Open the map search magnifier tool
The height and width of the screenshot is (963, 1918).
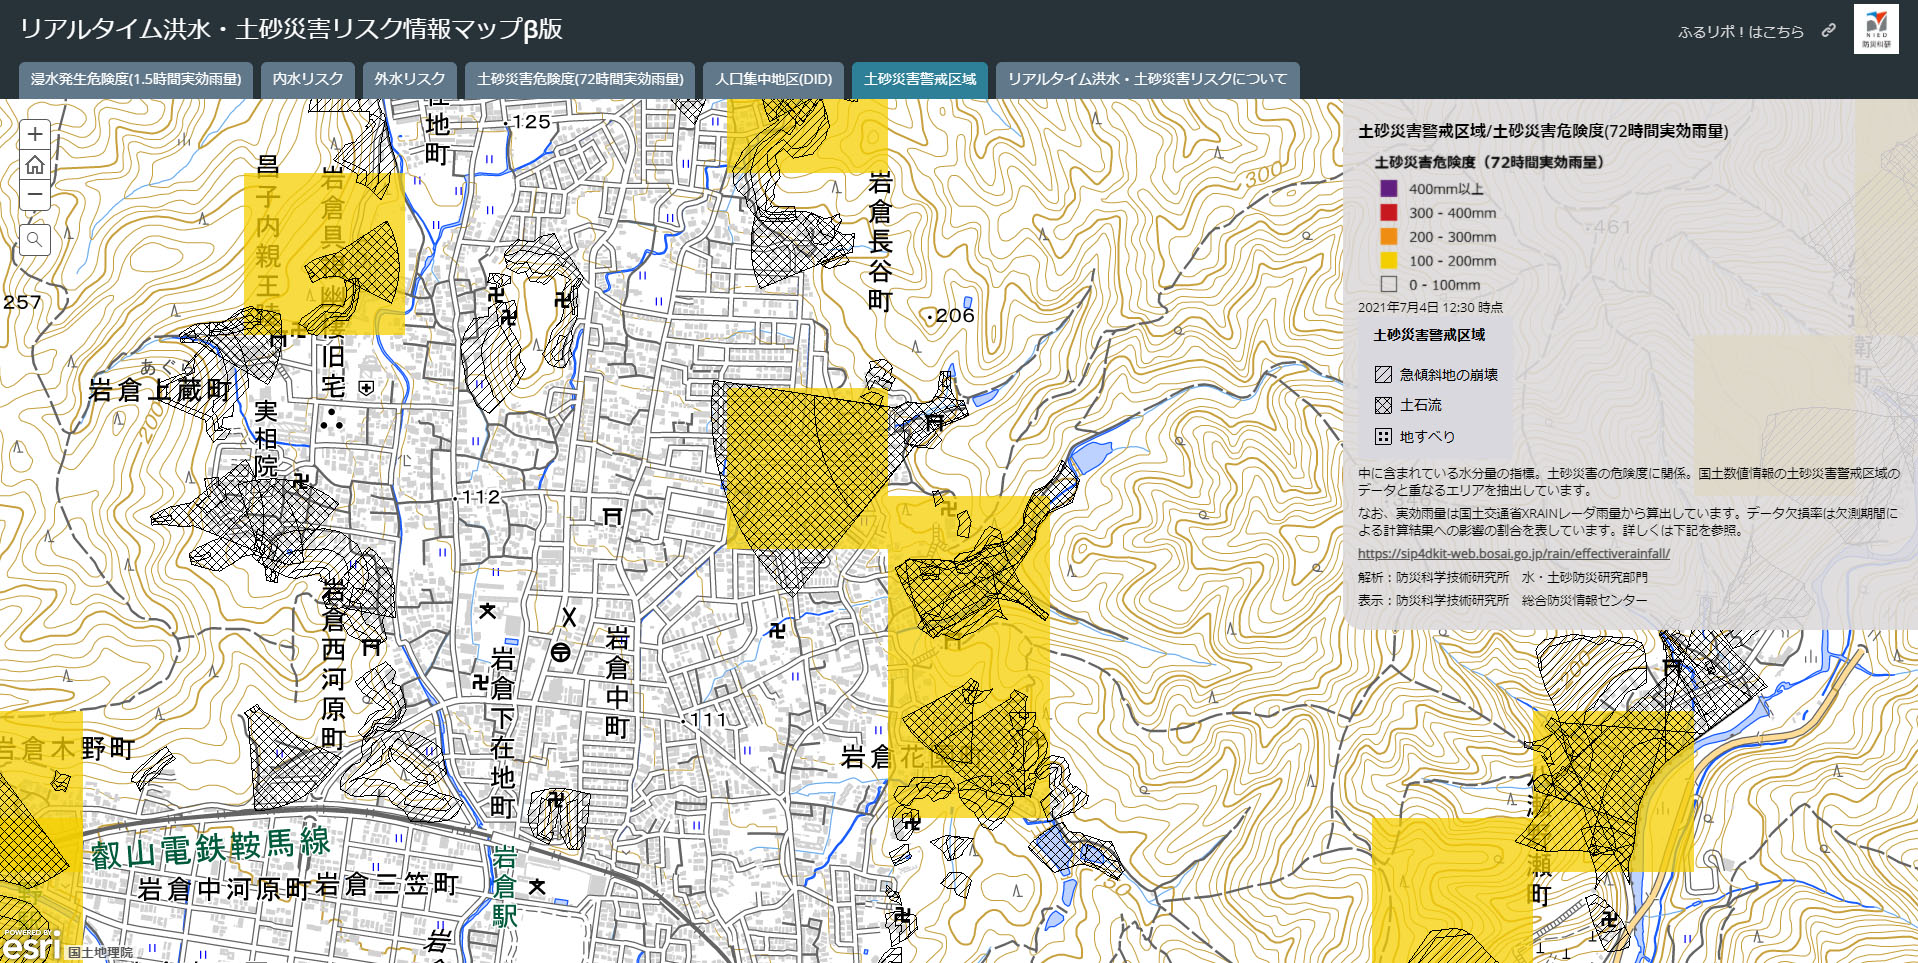pos(35,240)
